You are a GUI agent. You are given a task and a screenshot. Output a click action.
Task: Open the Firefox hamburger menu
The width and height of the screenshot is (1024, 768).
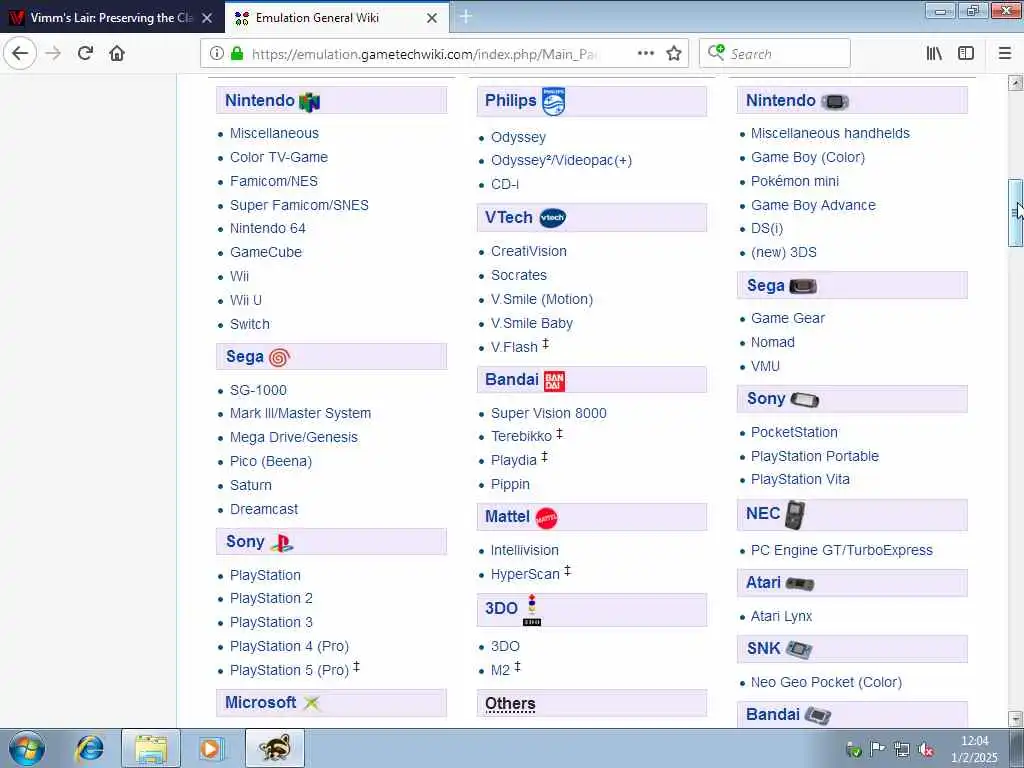click(x=1004, y=53)
